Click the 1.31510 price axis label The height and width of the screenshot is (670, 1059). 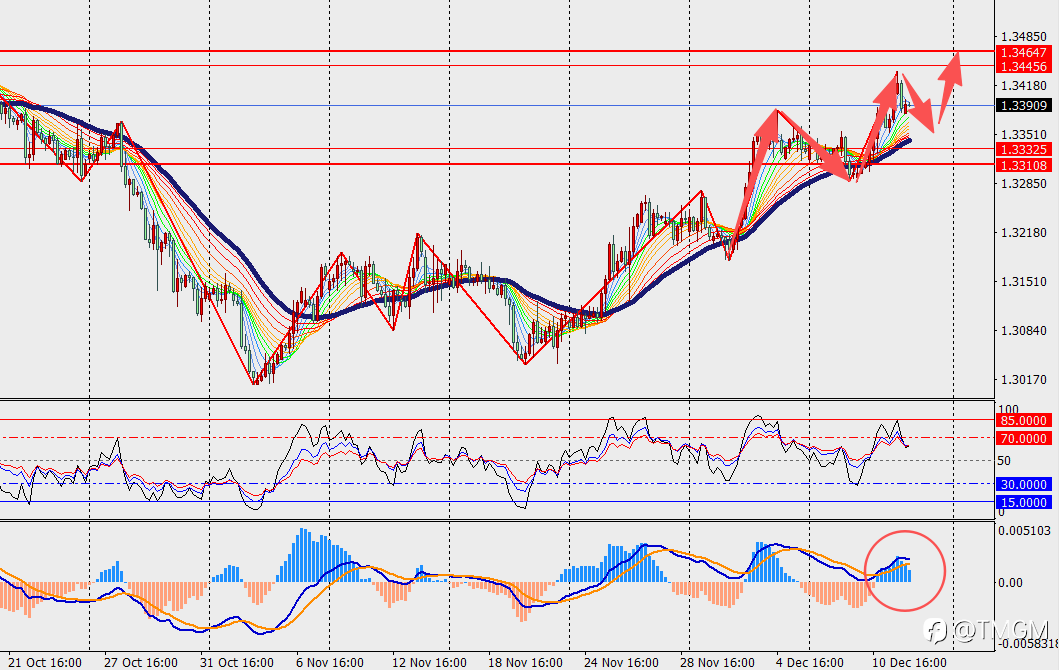pyautogui.click(x=1024, y=282)
